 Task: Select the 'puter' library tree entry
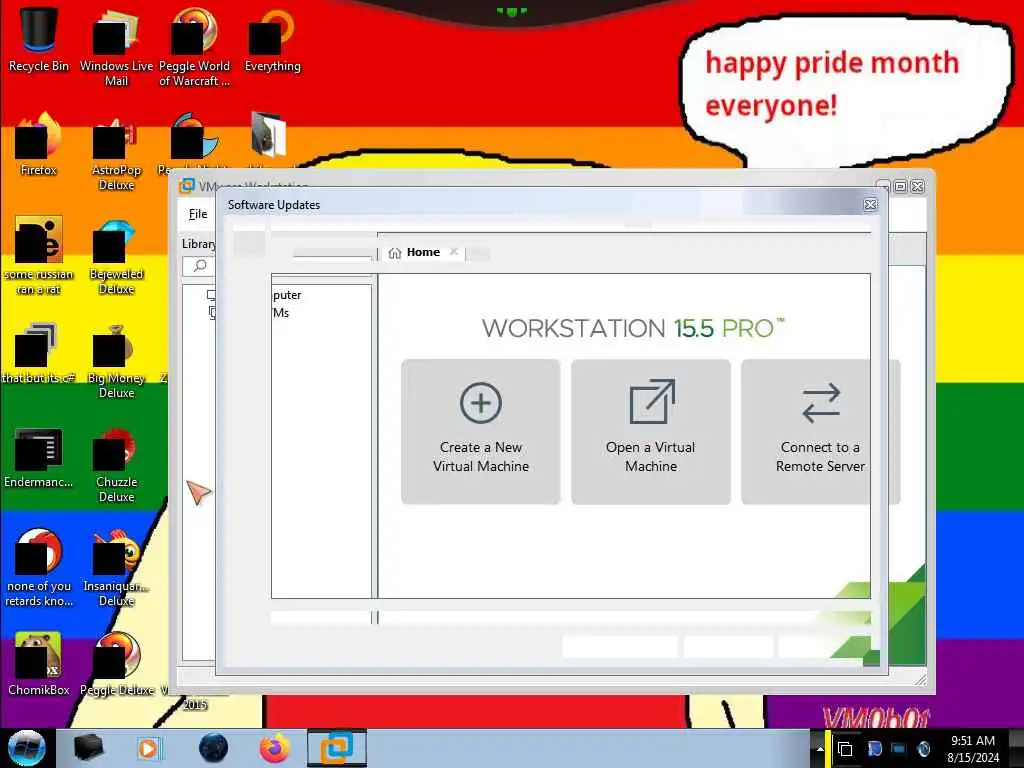(287, 295)
